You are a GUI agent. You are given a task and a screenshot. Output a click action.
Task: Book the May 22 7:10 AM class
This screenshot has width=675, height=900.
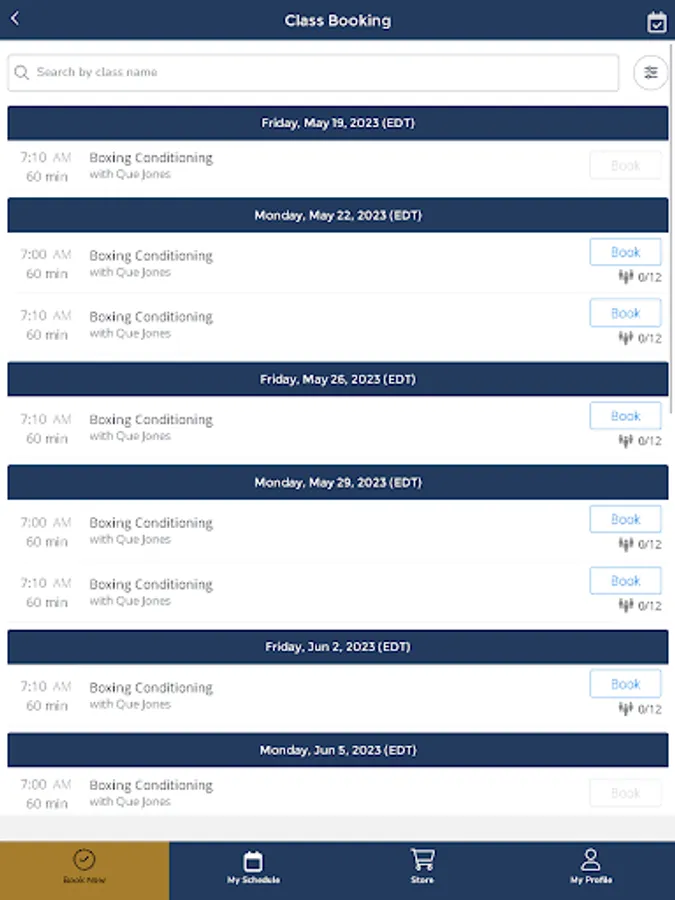pyautogui.click(x=625, y=313)
